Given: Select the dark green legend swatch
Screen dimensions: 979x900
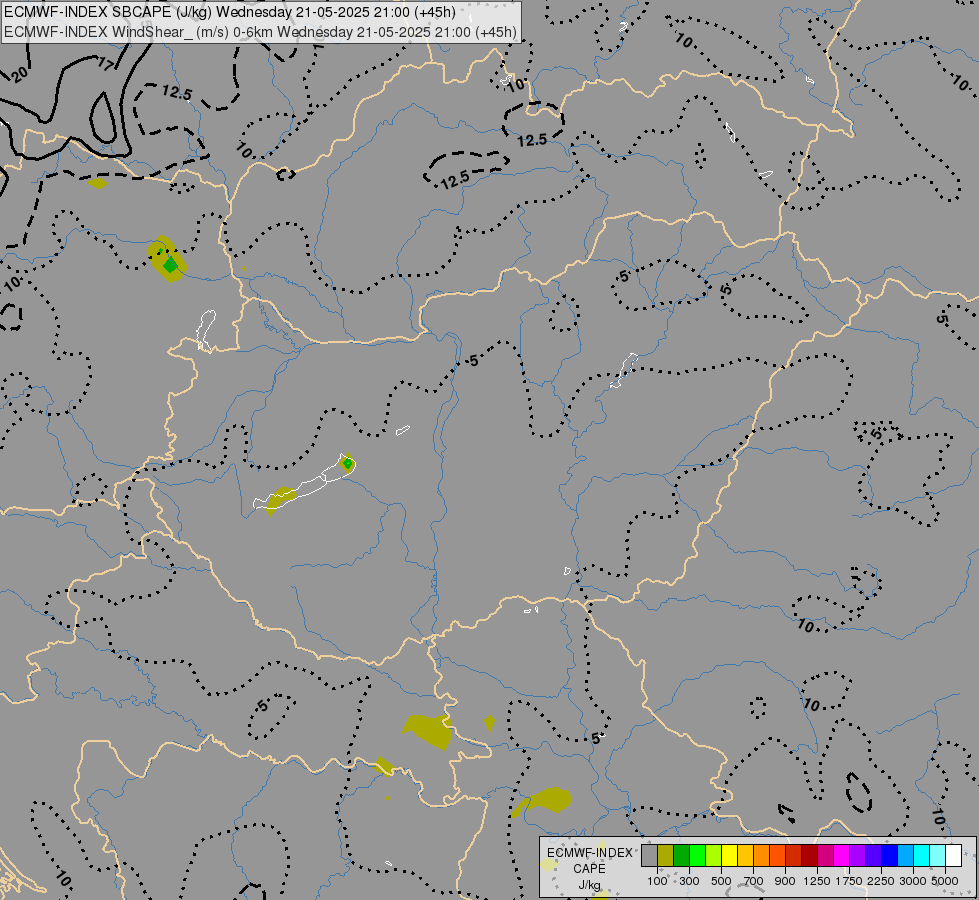Looking at the screenshot, I should (x=681, y=855).
